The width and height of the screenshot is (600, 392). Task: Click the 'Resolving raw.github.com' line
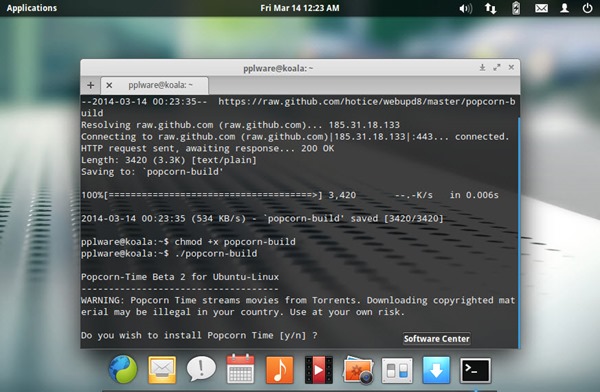coord(240,125)
